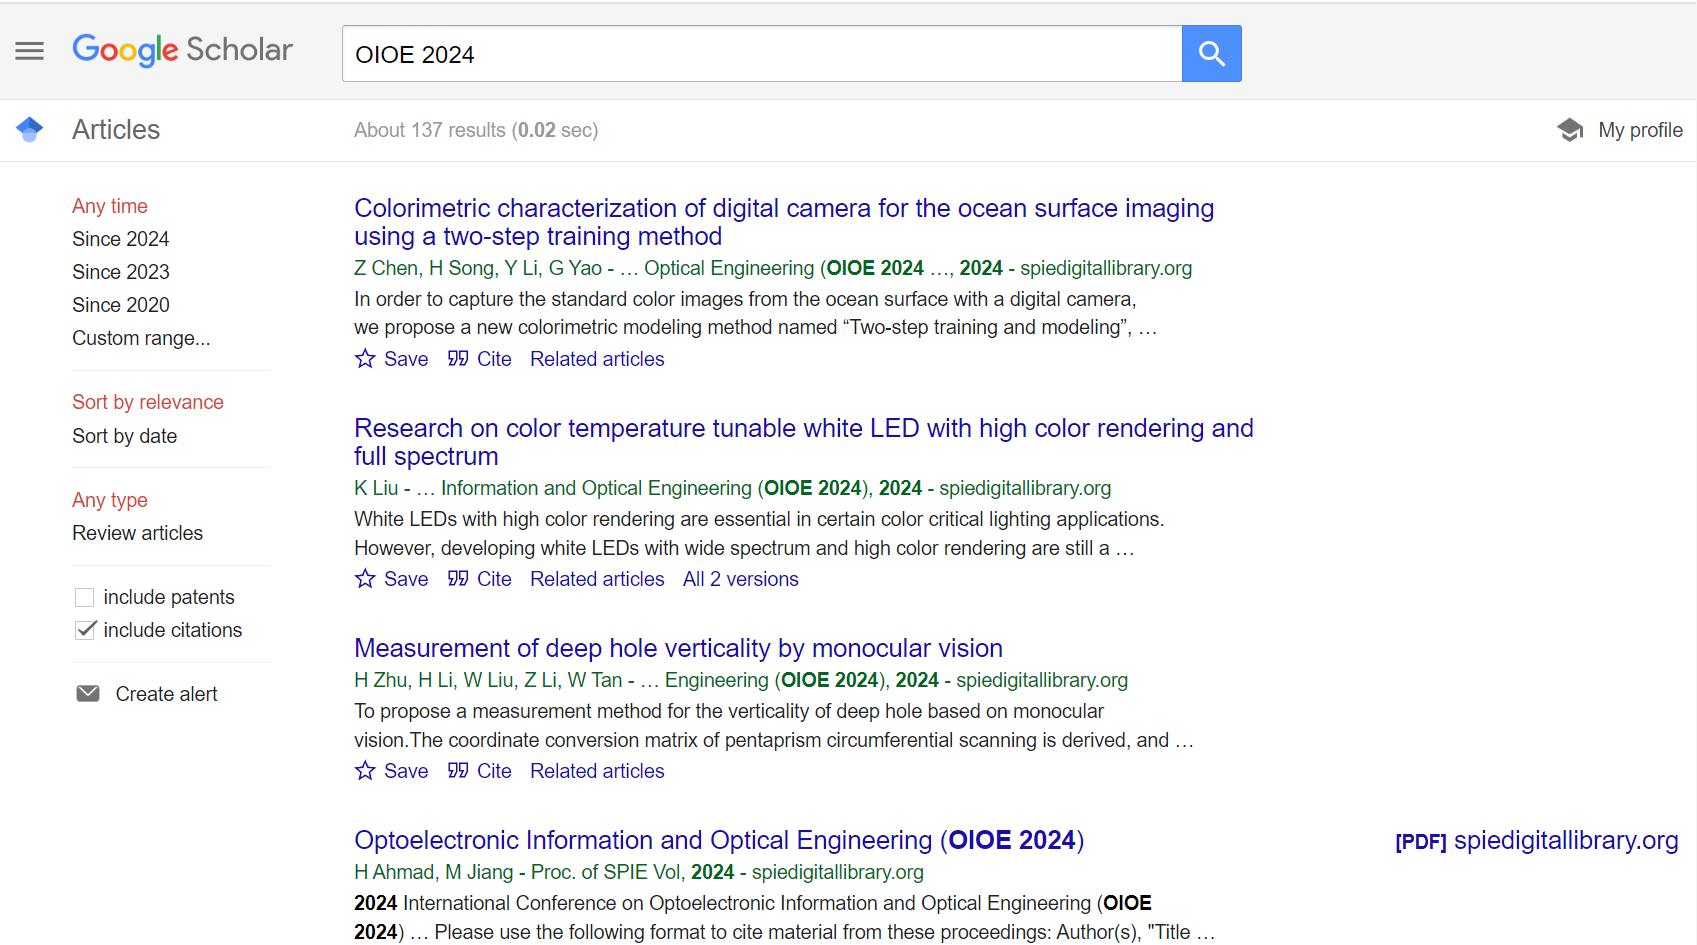This screenshot has width=1697, height=945.
Task: Click the quote icon for deep hole verticality result
Action: [x=458, y=770]
